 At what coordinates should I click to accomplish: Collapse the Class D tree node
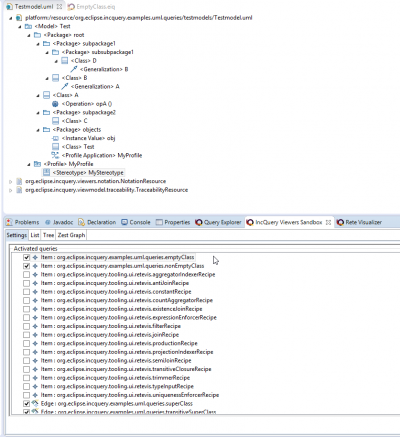coord(56,61)
